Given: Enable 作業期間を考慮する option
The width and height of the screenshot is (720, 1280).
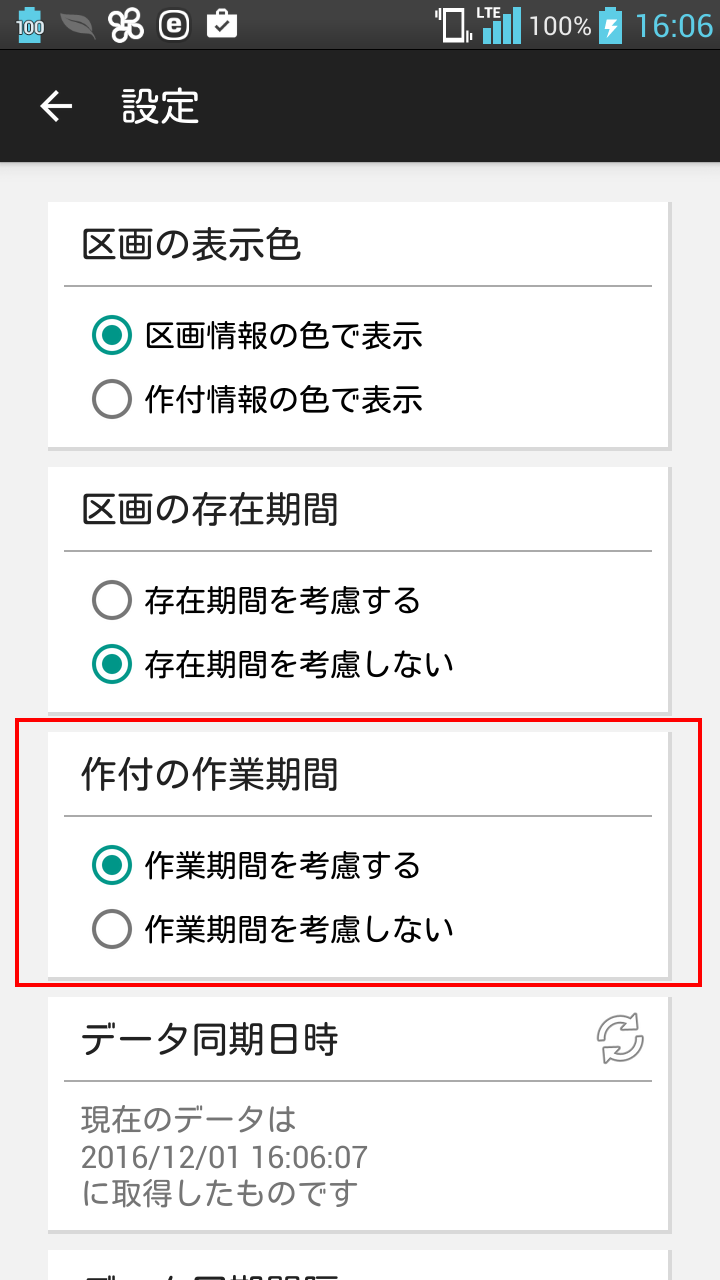Looking at the screenshot, I should [112, 865].
